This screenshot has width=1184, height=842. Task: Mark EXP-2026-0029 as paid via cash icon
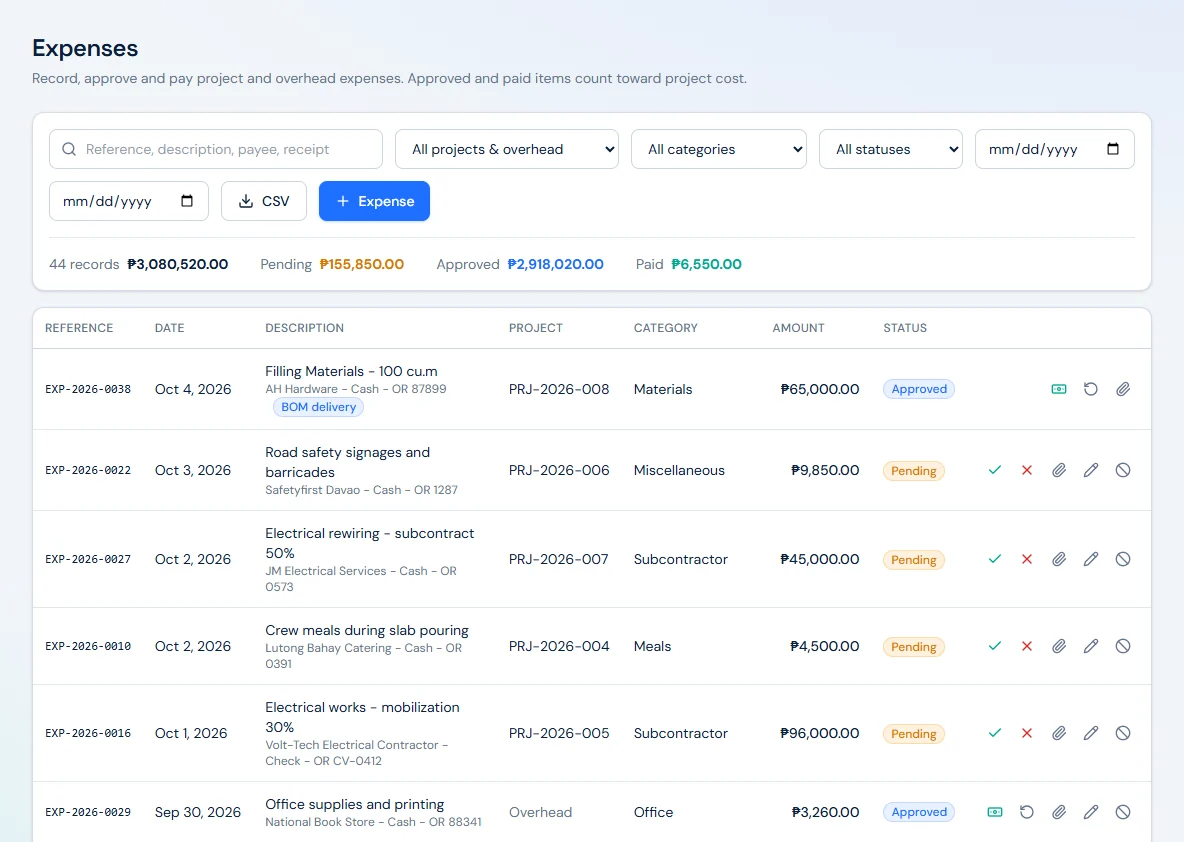tap(994, 812)
